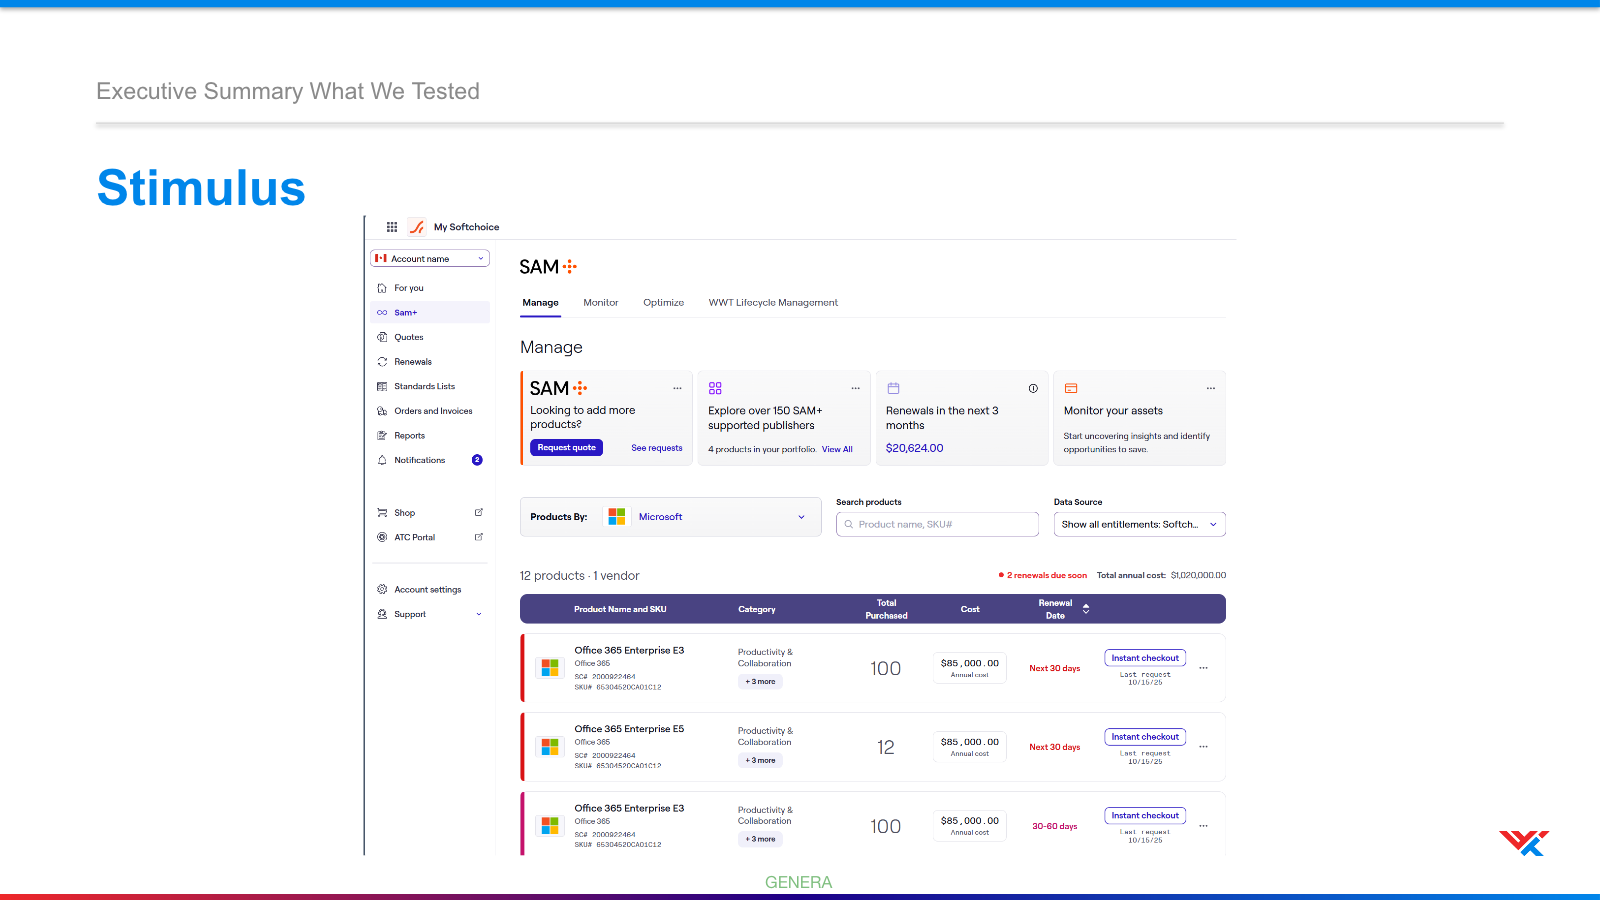Screen dimensions: 1600x900
Task: Switch to the Manage tab
Action: 540,303
